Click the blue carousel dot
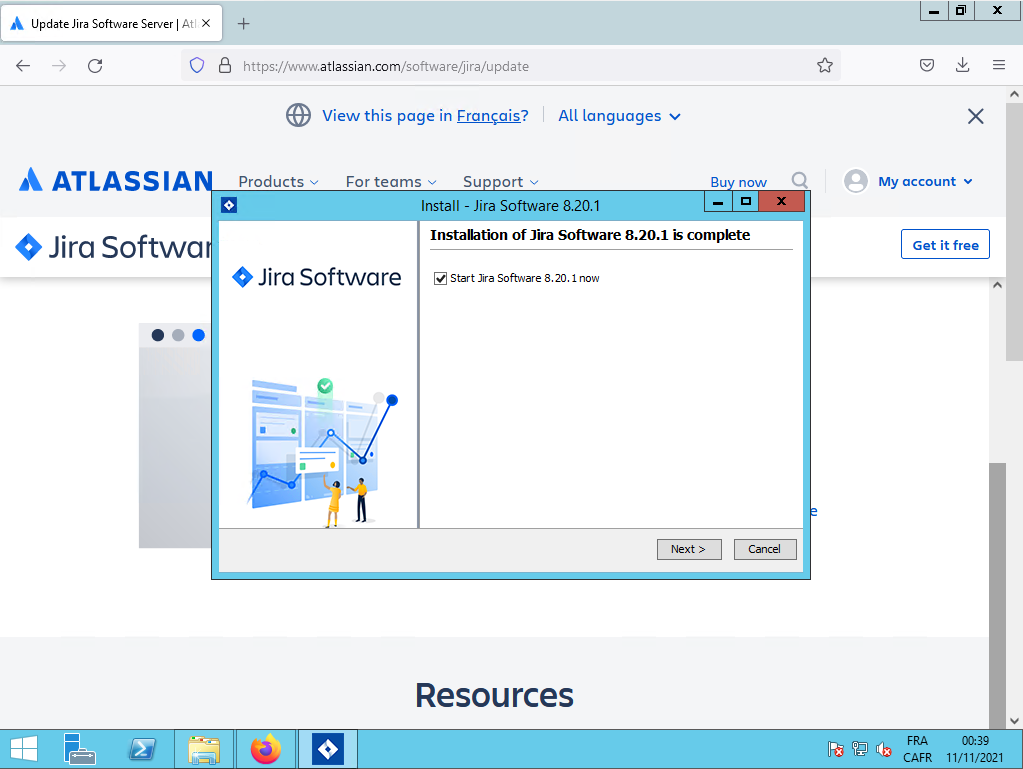Viewport: 1023px width, 769px height. [198, 335]
